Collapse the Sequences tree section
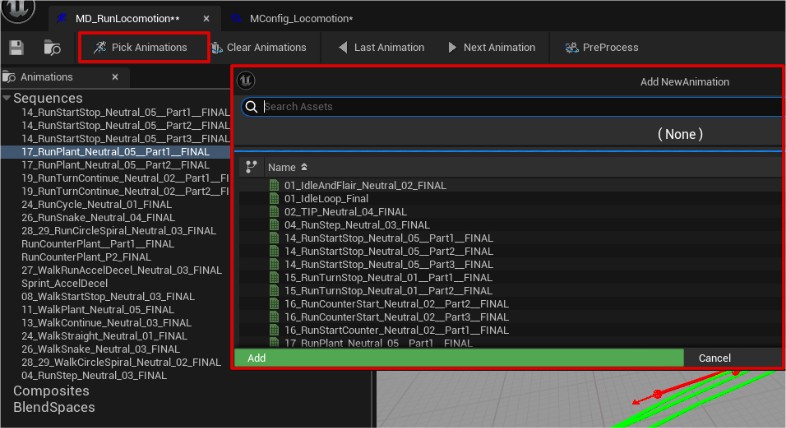The image size is (786, 428). [7, 98]
